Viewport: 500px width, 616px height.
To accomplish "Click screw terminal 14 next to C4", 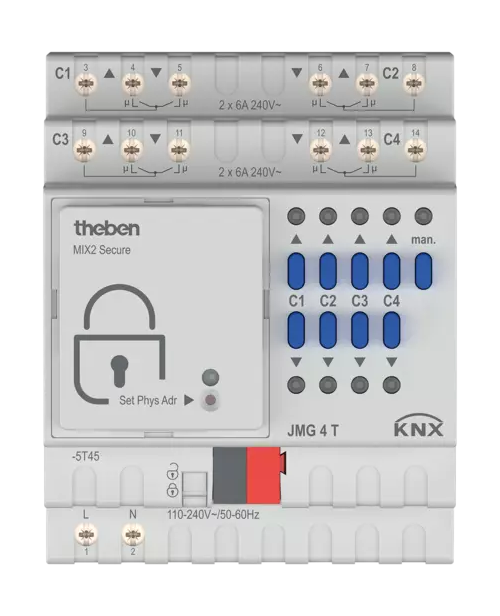I will point(415,149).
